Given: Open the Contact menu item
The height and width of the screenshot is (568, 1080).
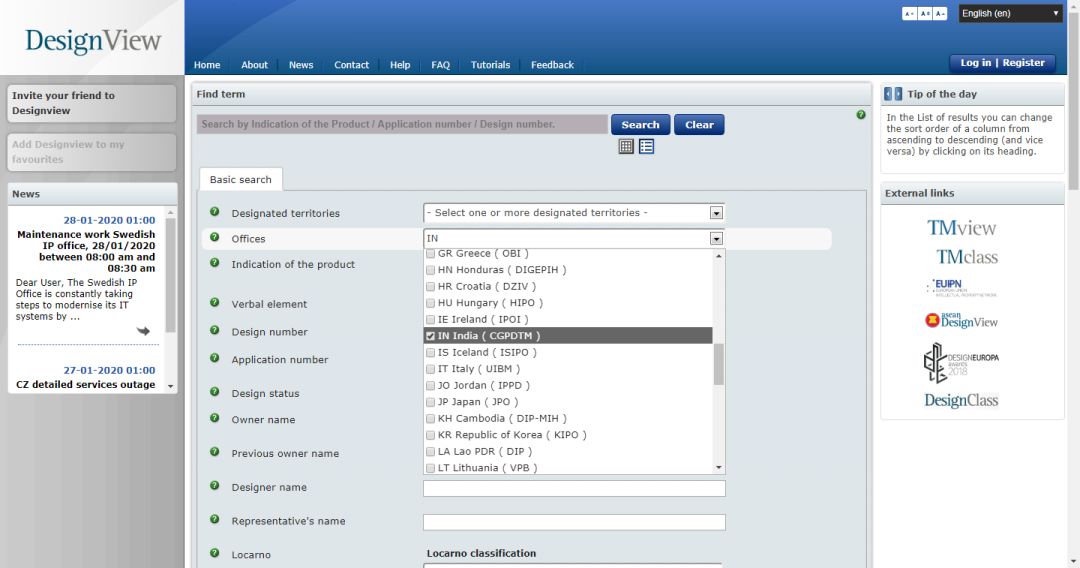Looking at the screenshot, I should (351, 65).
